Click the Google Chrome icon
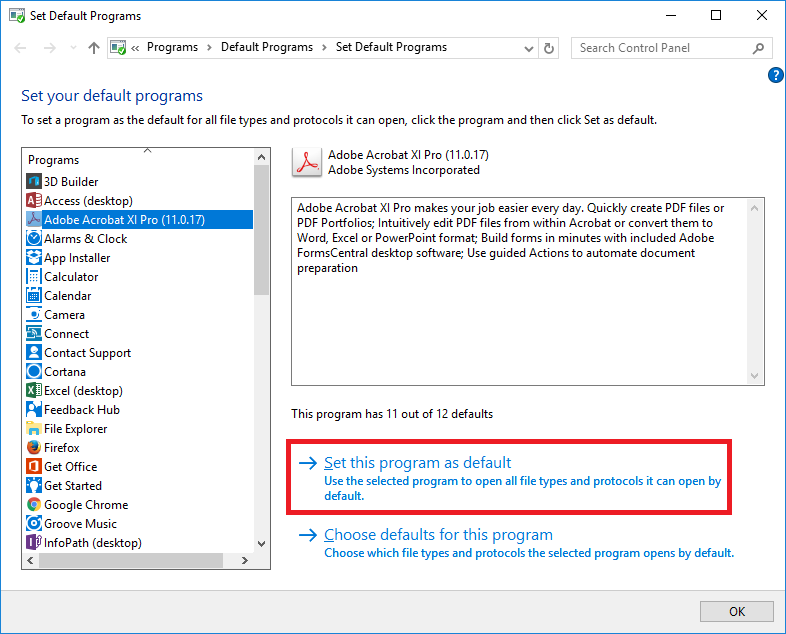Screen dimensions: 786x634 (34, 504)
